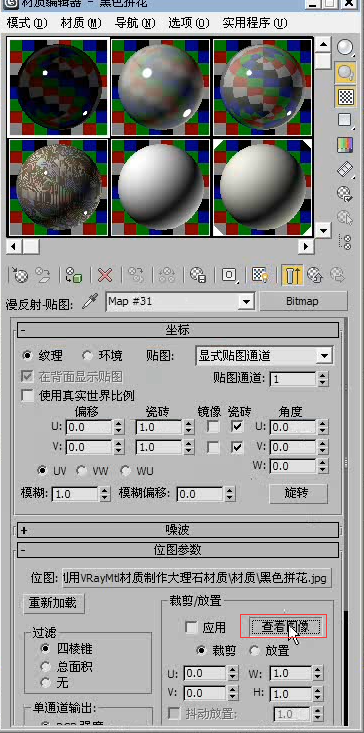Click W 角度 spinner arrows
Viewport: 364px width, 733px height.
pos(322,466)
